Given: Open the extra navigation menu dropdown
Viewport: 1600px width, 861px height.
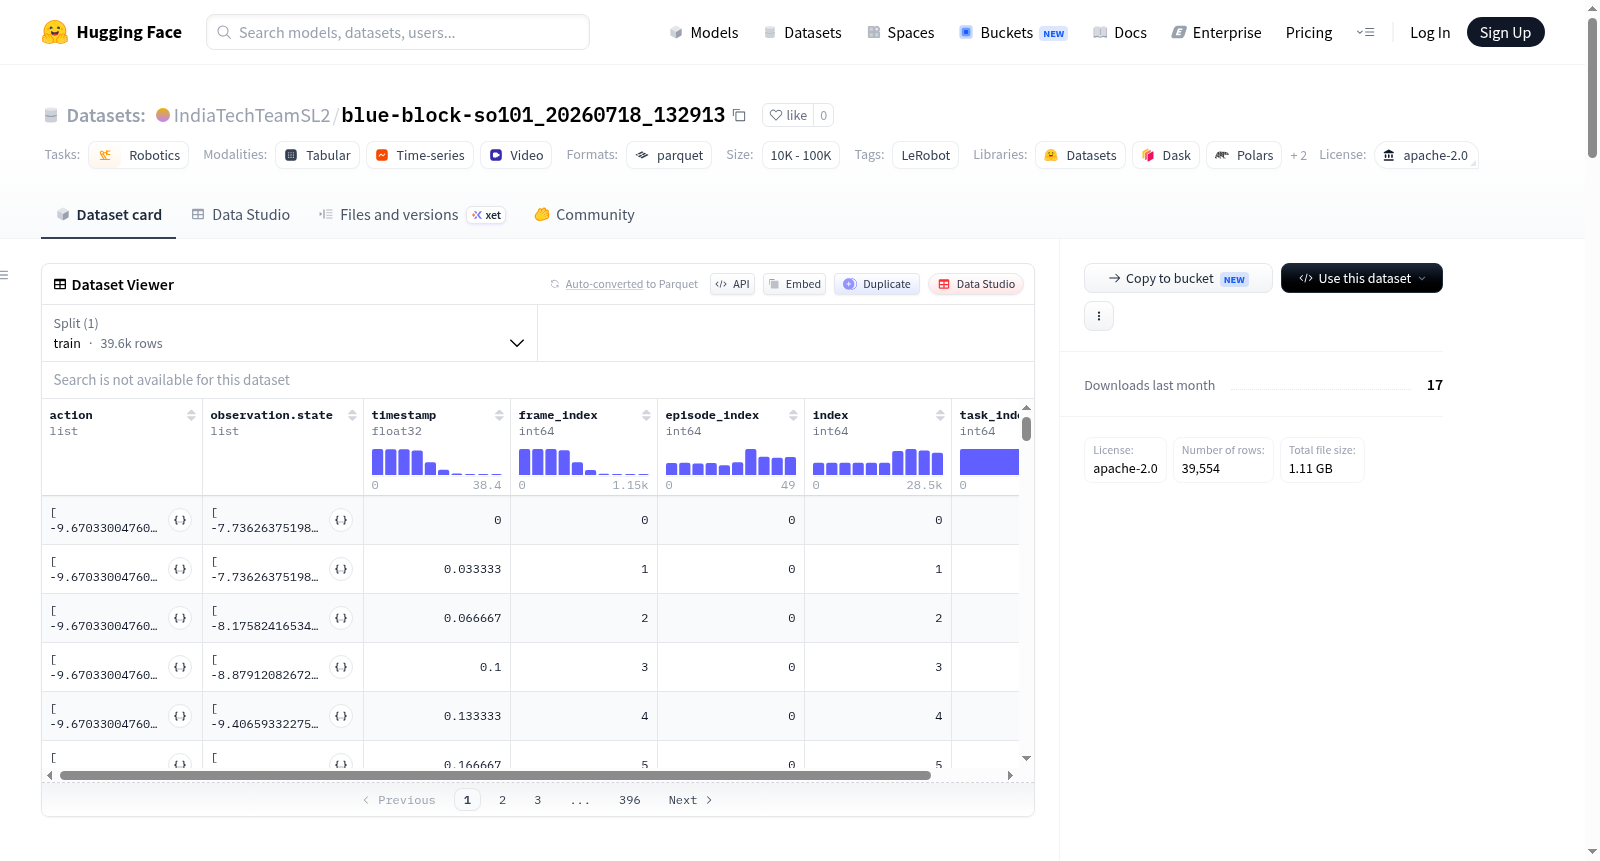Looking at the screenshot, I should click(x=1365, y=32).
